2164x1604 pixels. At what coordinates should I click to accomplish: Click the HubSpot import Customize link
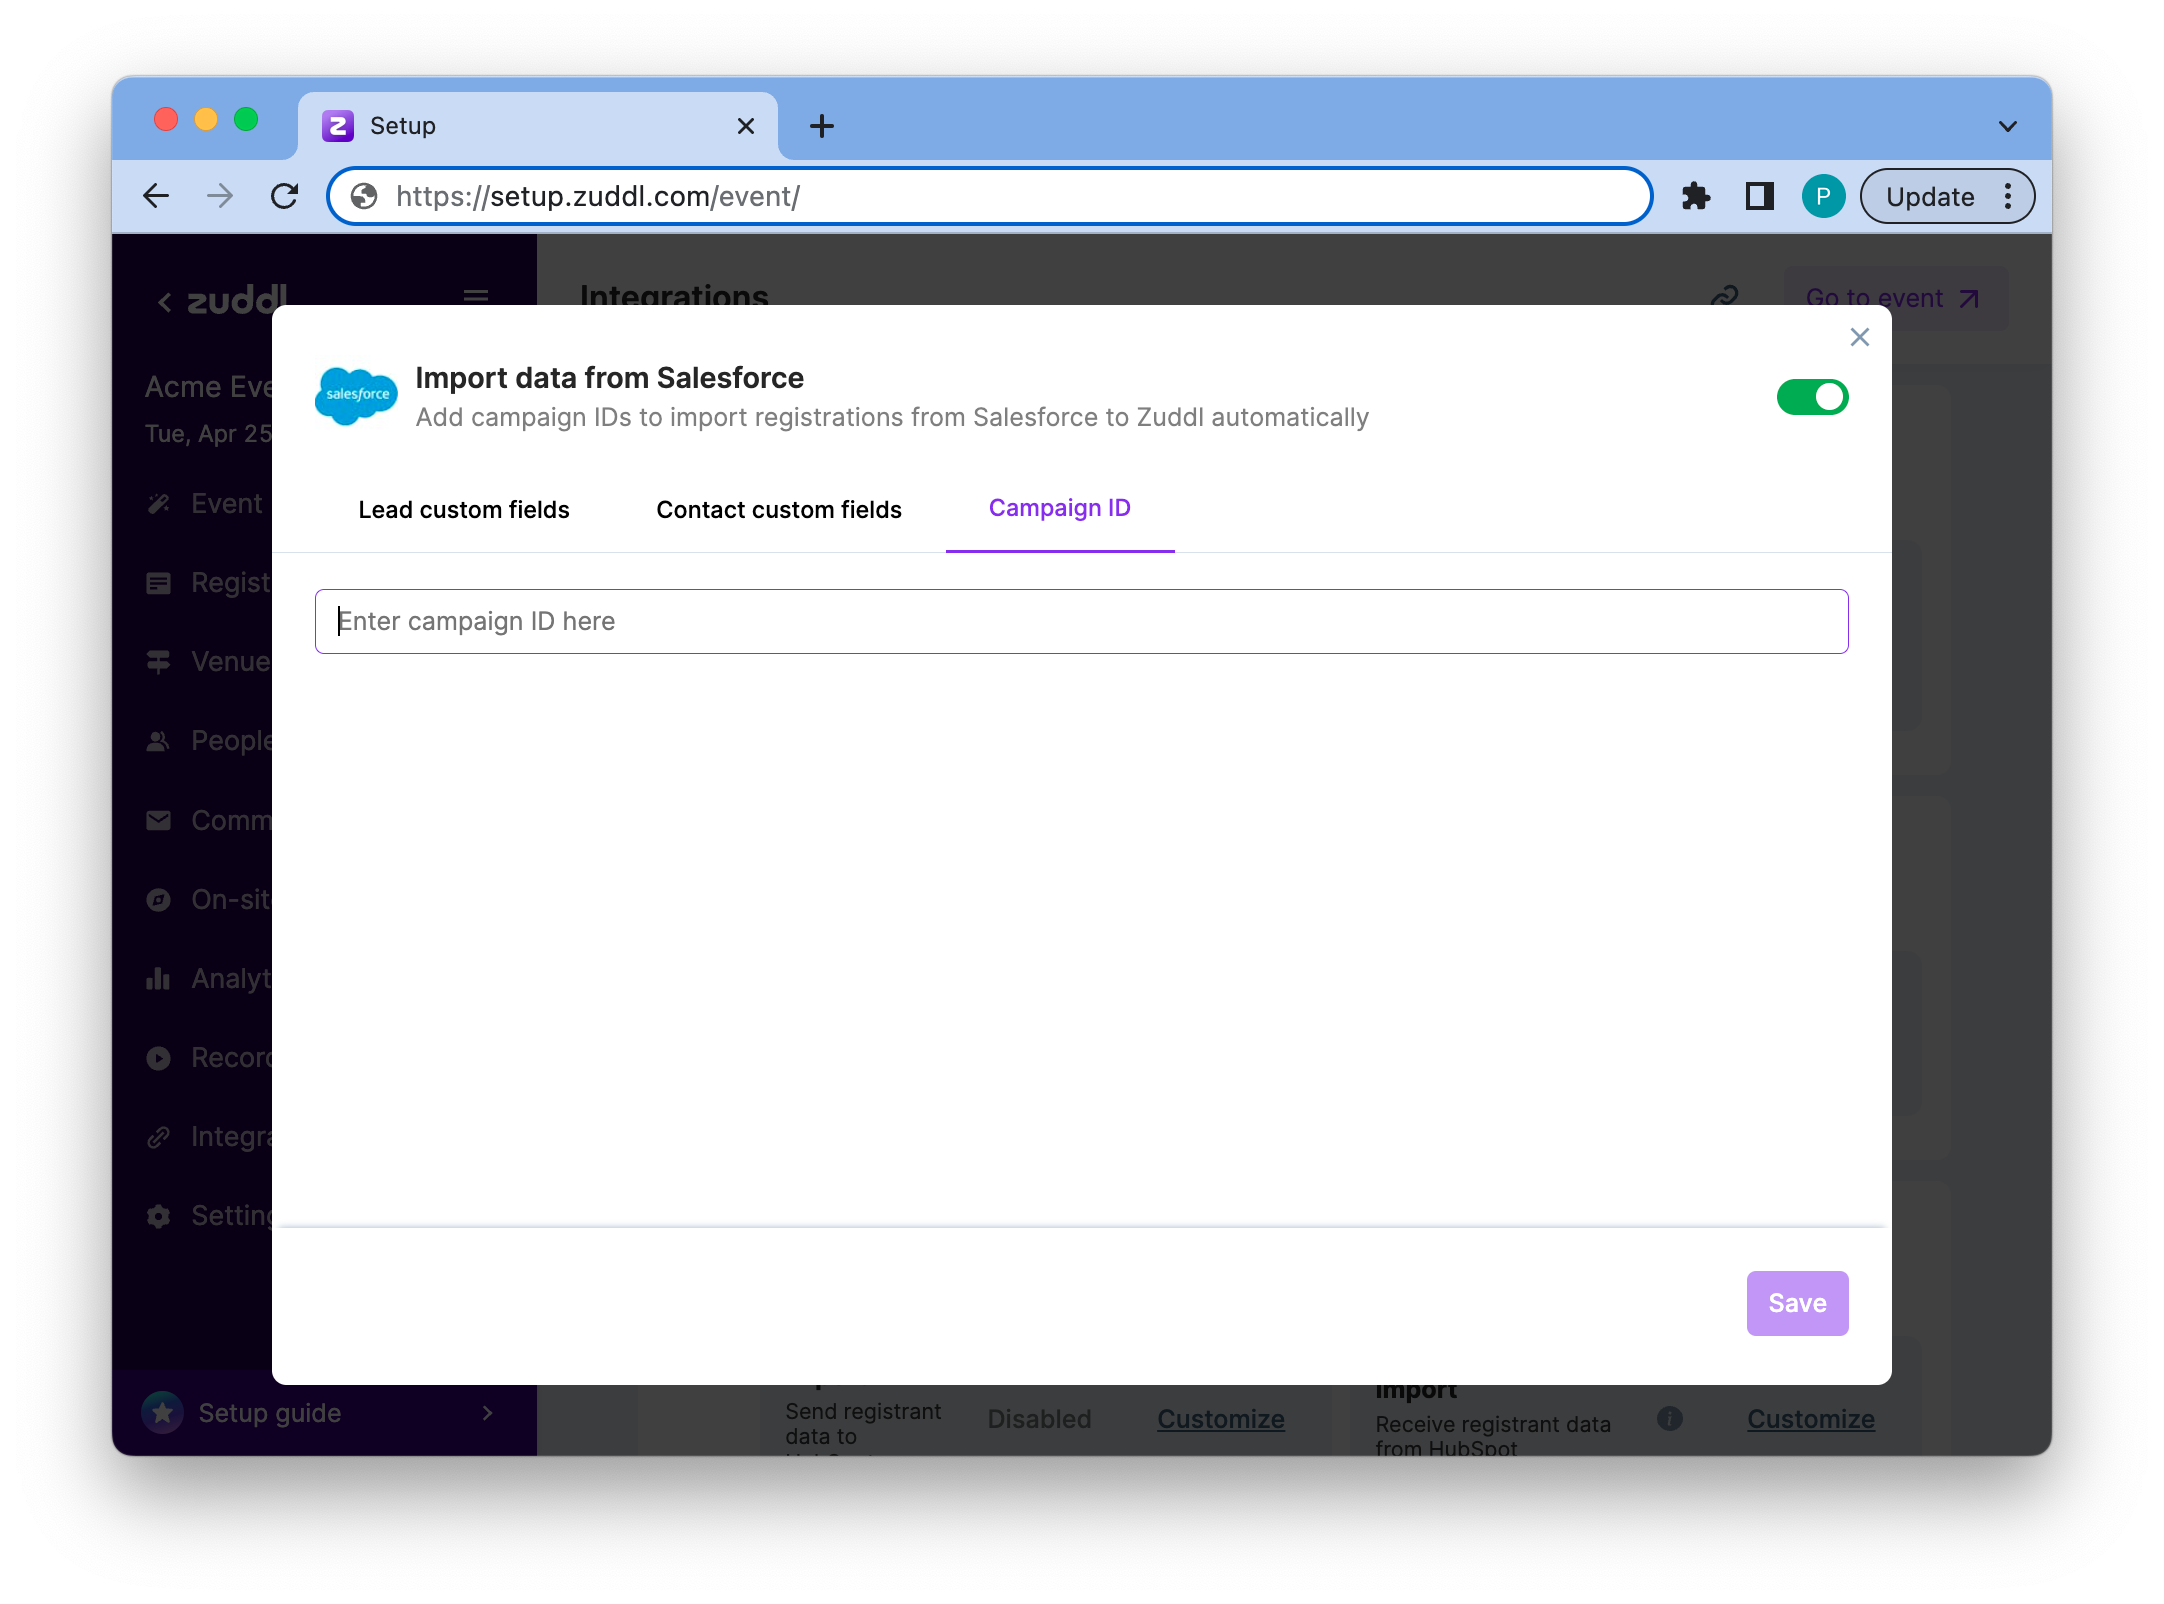[x=1810, y=1418]
